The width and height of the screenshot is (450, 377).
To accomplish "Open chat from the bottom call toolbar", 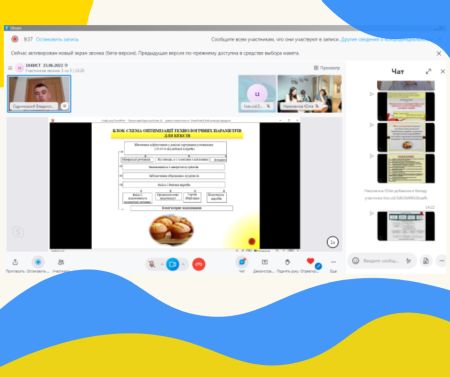I will click(242, 262).
